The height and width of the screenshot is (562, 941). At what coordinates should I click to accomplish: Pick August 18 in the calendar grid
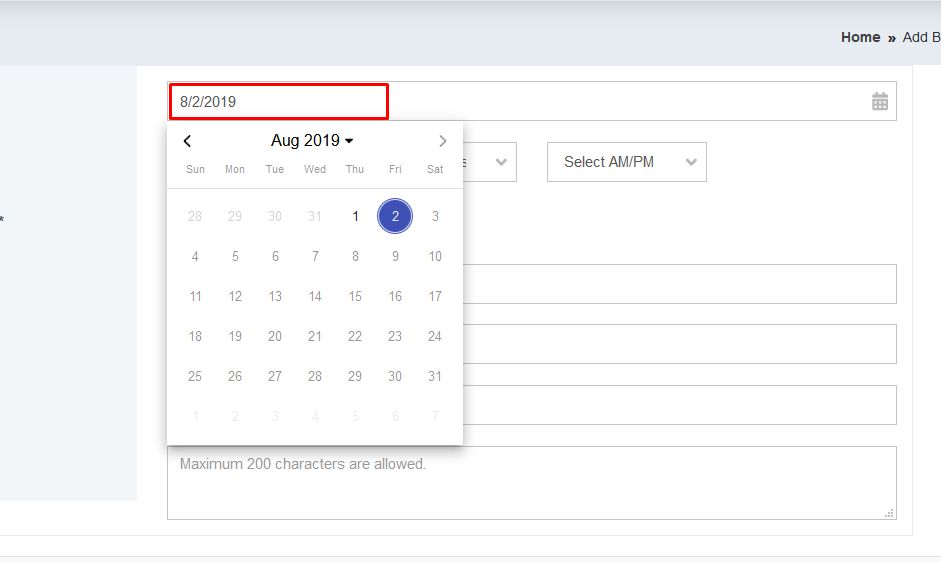point(195,336)
